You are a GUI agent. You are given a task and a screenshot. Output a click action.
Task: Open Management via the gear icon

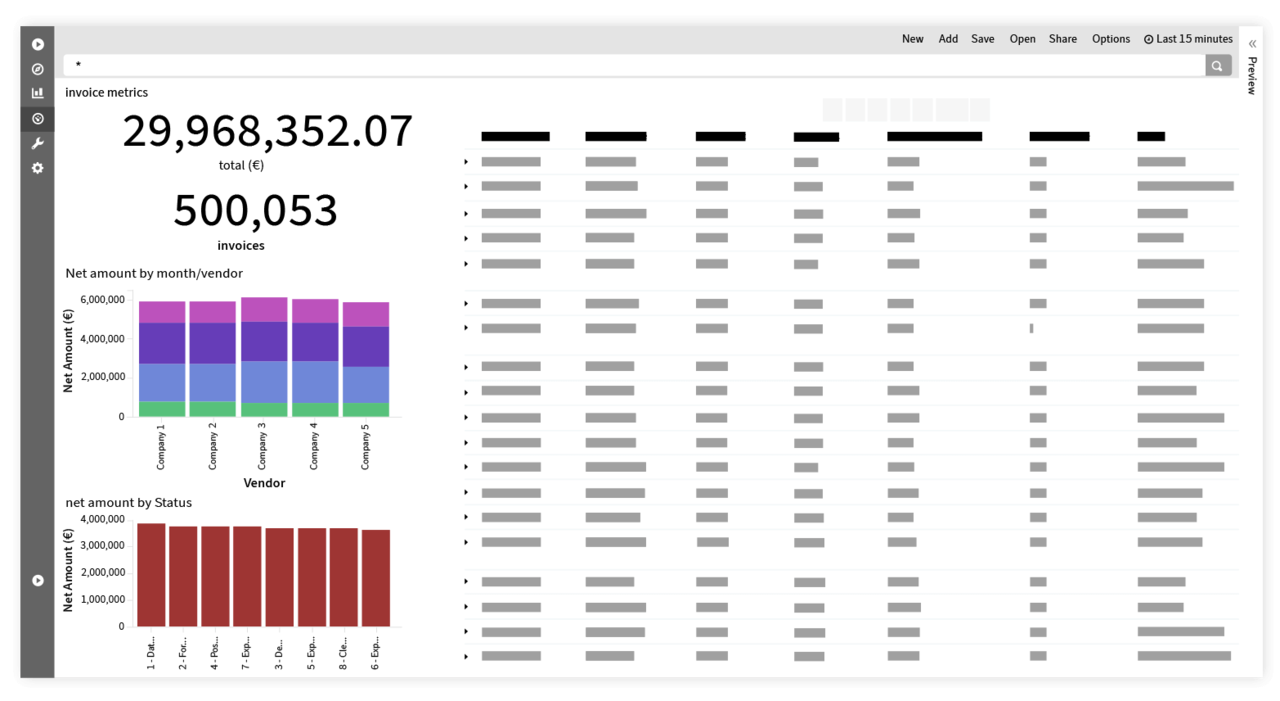pyautogui.click(x=38, y=168)
